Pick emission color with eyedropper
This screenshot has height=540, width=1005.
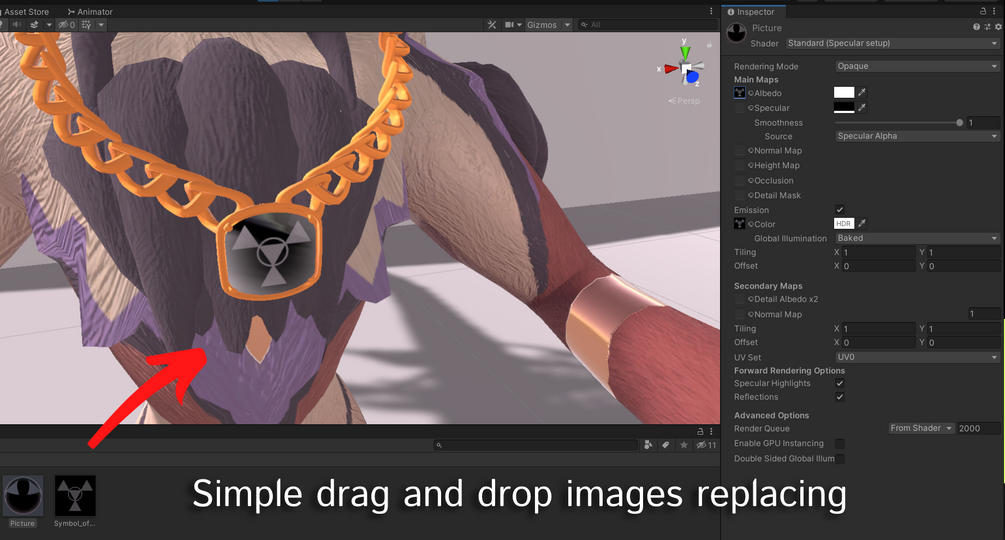pos(862,224)
